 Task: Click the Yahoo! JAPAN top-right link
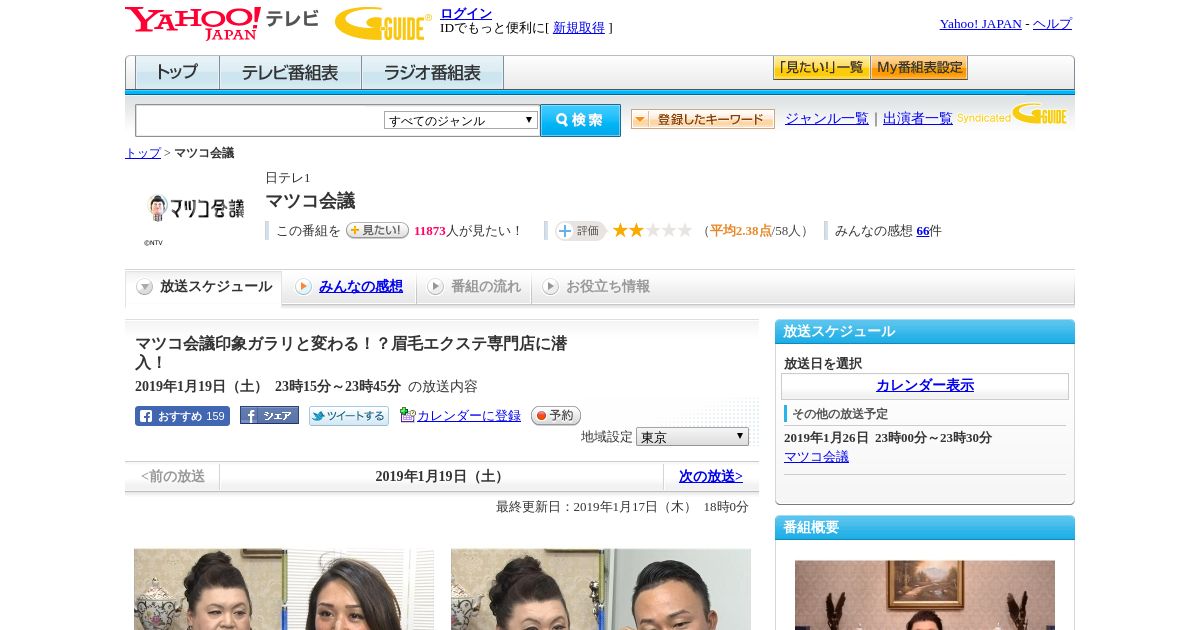(981, 24)
